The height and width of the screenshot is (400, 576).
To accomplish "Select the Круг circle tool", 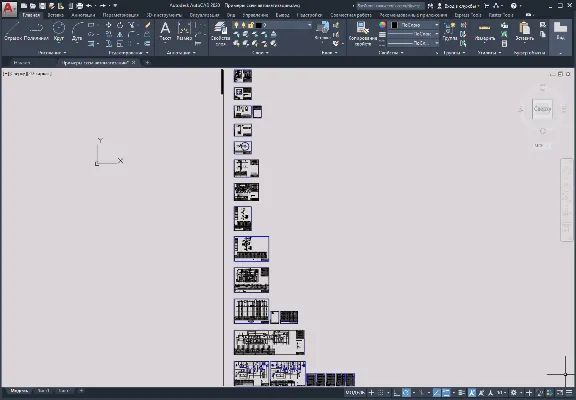I will click(x=59, y=31).
